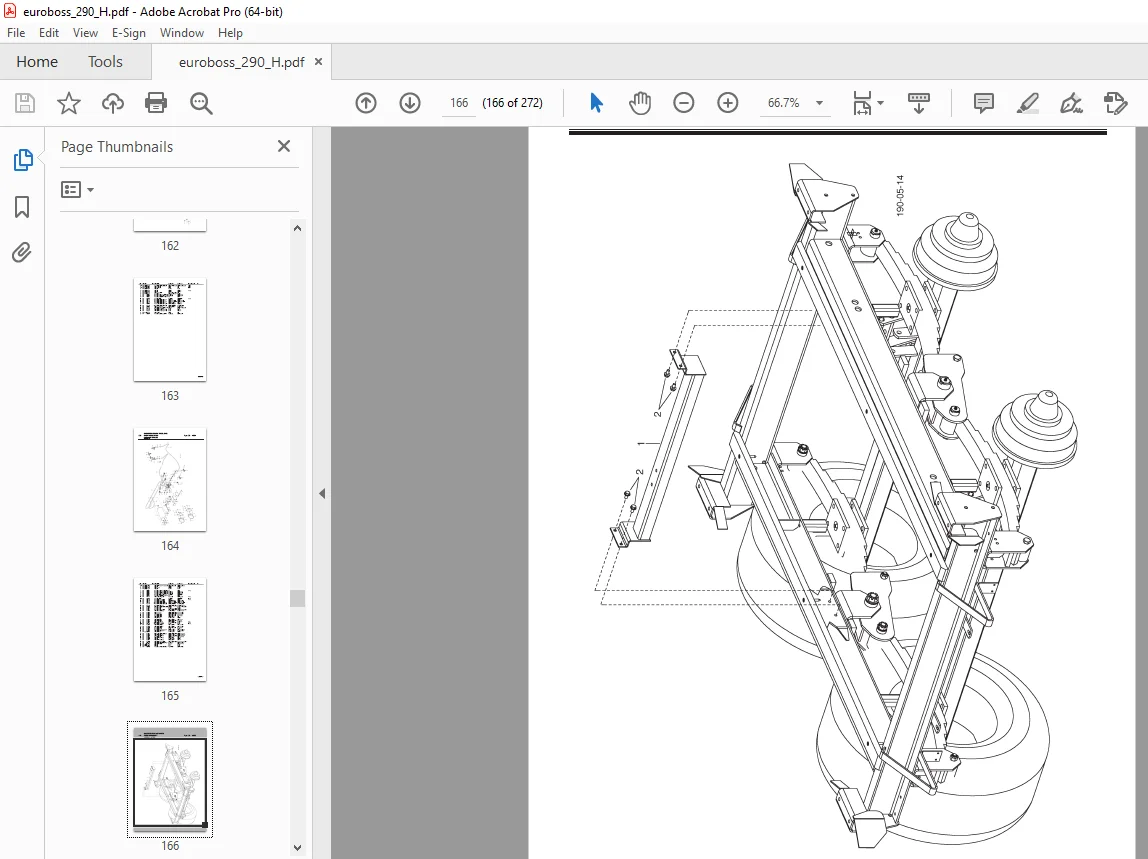Open thumbnail options menu
The image size is (1148, 859).
[x=78, y=190]
